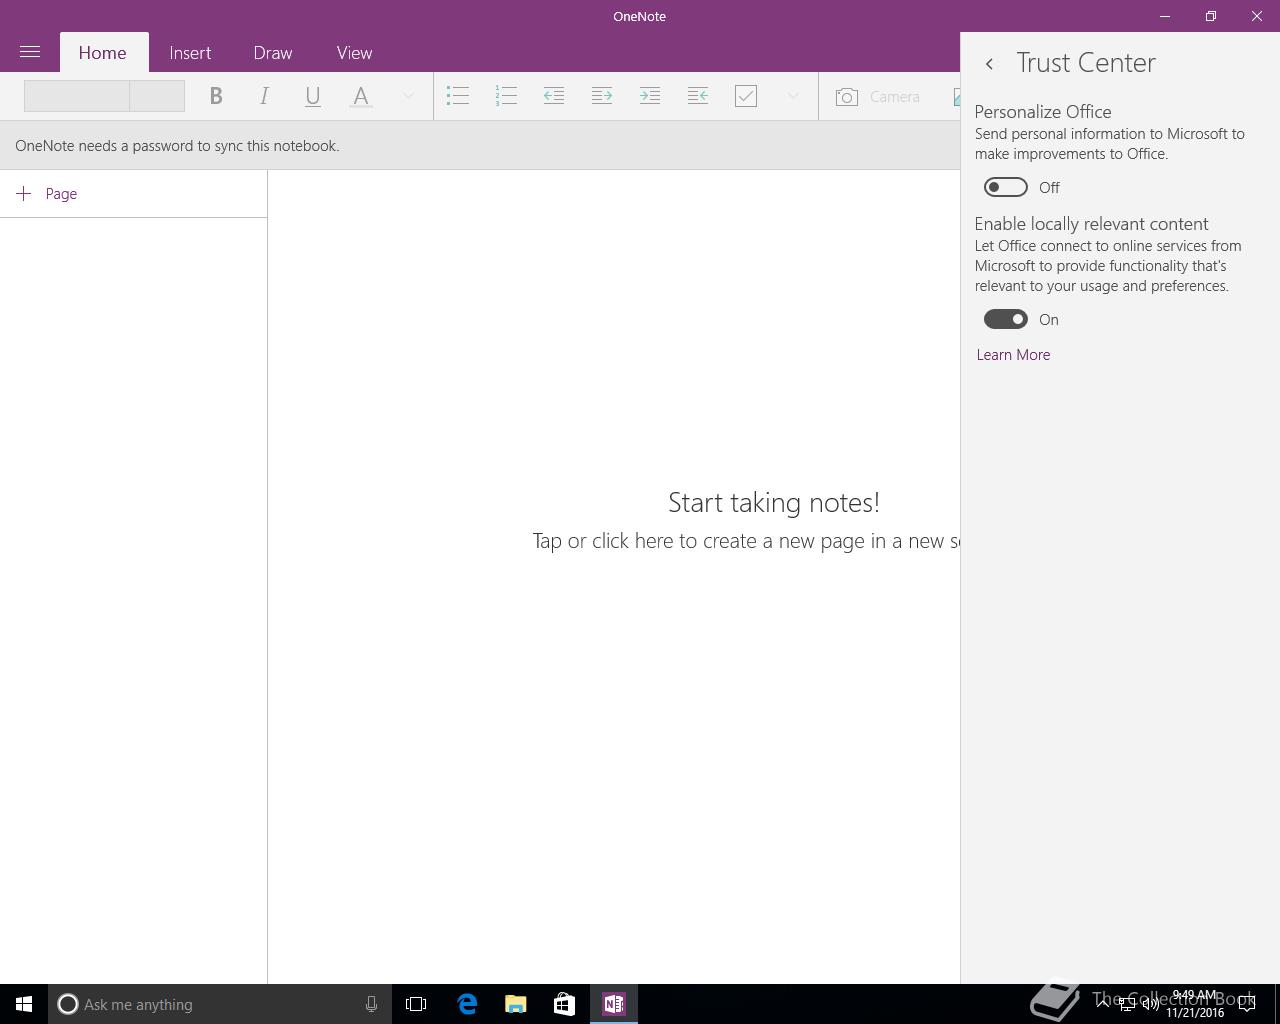Image resolution: width=1280 pixels, height=1024 pixels.
Task: Open File Explorer from taskbar
Action: click(516, 1004)
